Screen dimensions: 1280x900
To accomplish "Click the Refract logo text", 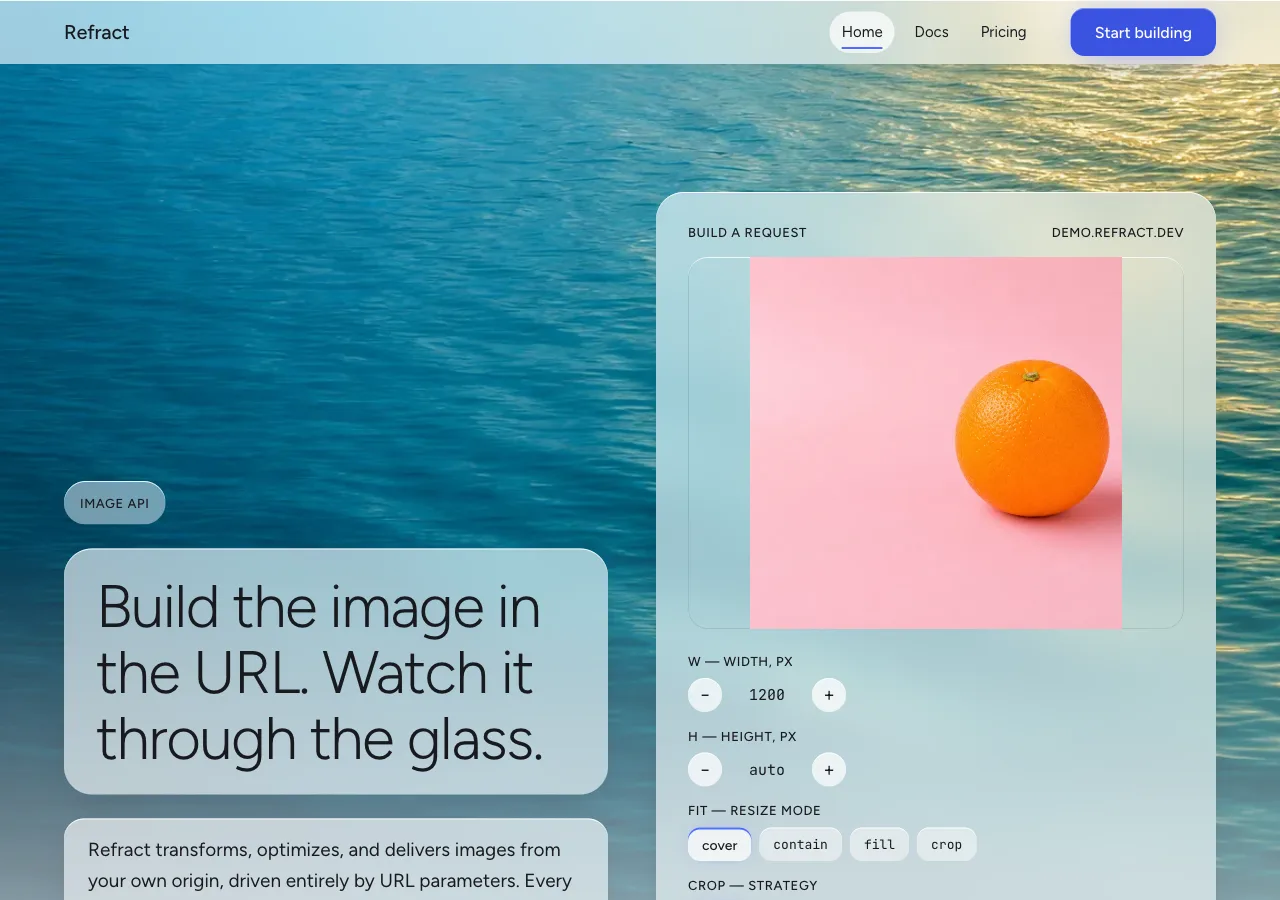I will 97,32.
